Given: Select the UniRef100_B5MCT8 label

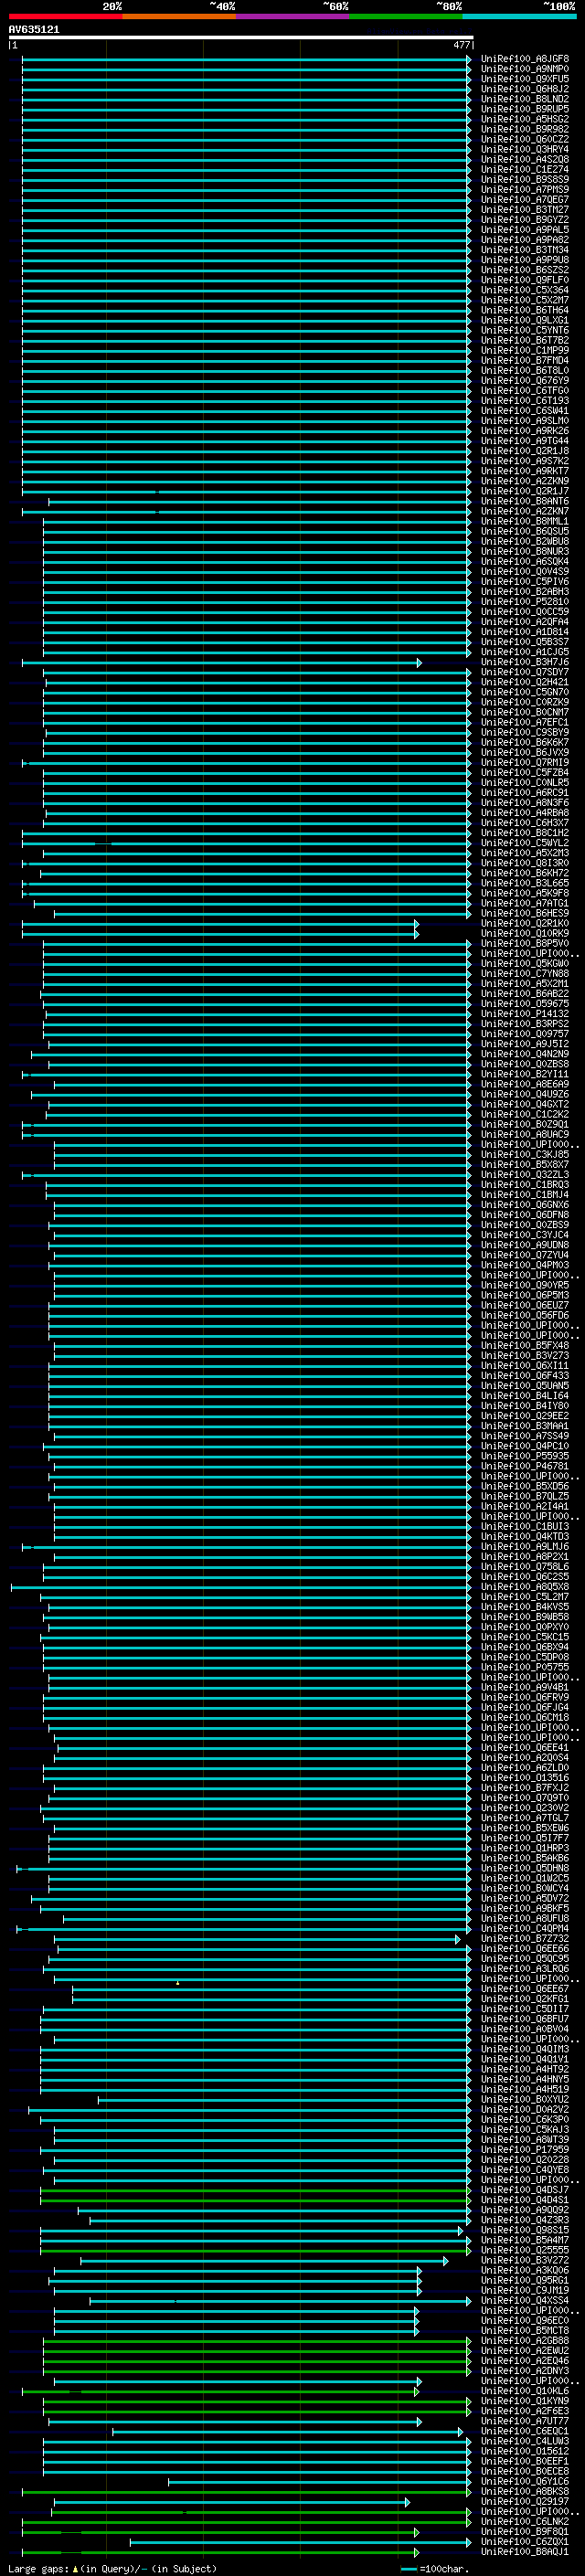Looking at the screenshot, I should point(525,2330).
